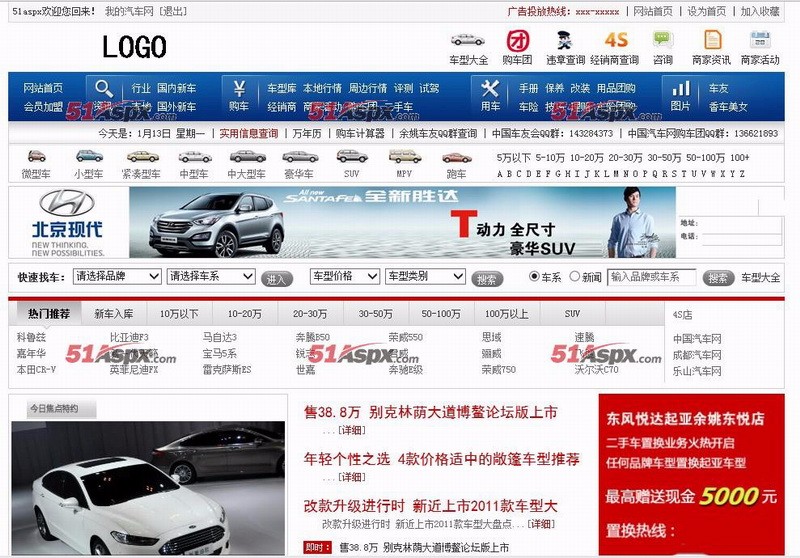Select the 车系 radio button

(534, 276)
